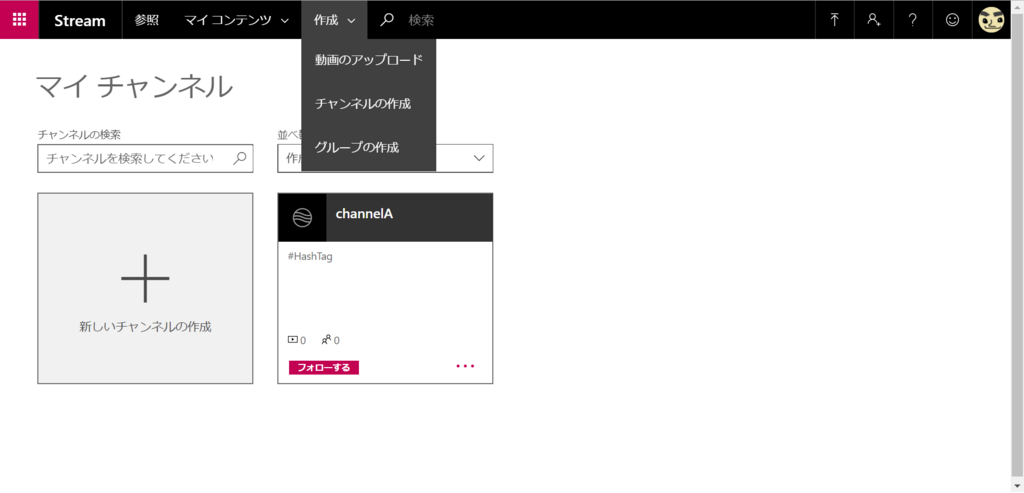Open the channelA title link
The width and height of the screenshot is (1024, 493).
364,214
